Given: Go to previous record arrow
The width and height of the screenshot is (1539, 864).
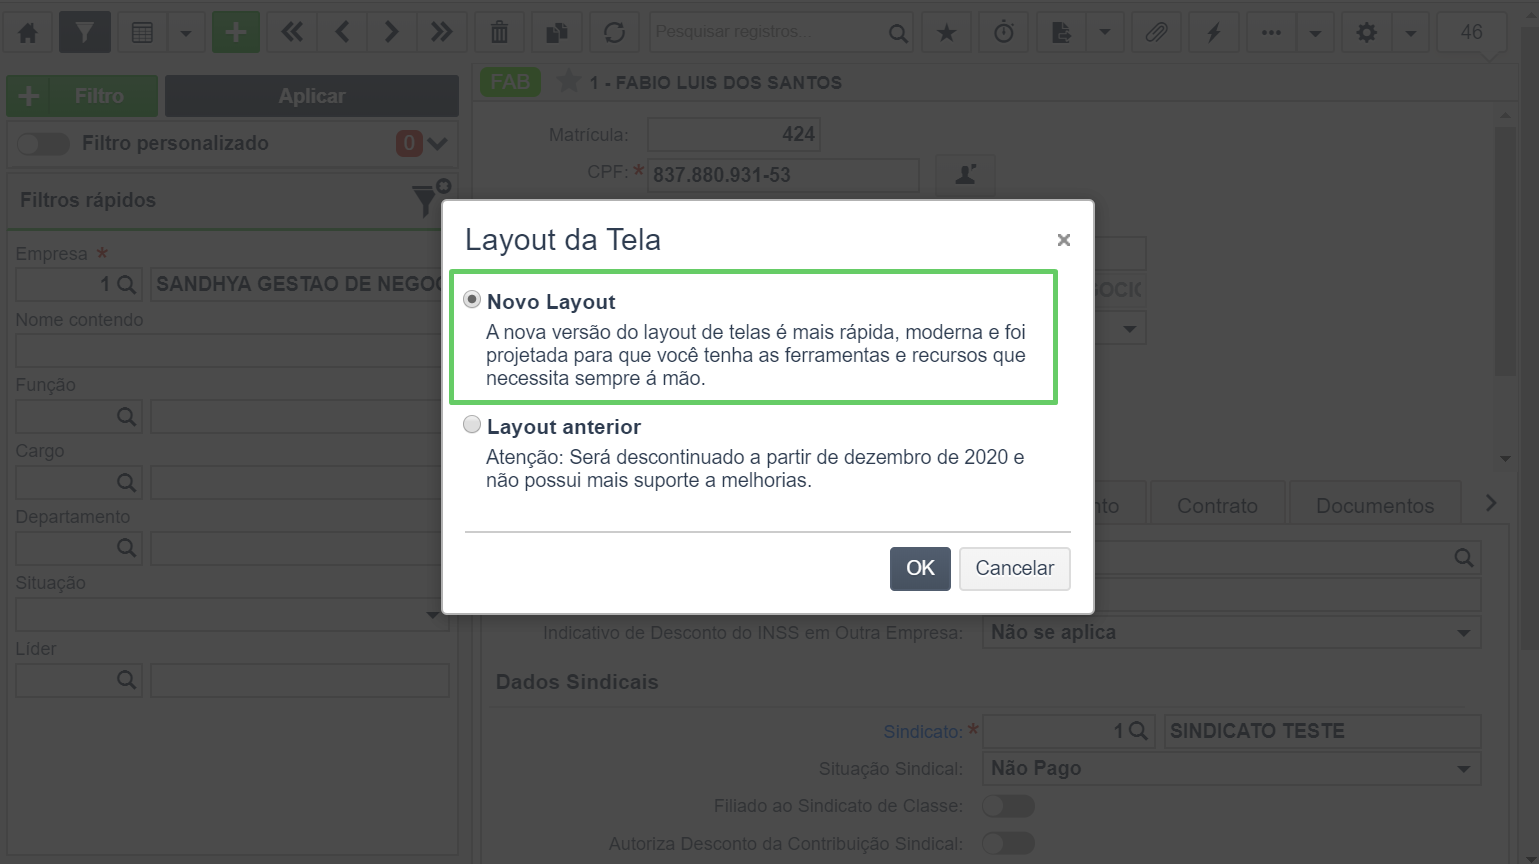Looking at the screenshot, I should click(342, 32).
